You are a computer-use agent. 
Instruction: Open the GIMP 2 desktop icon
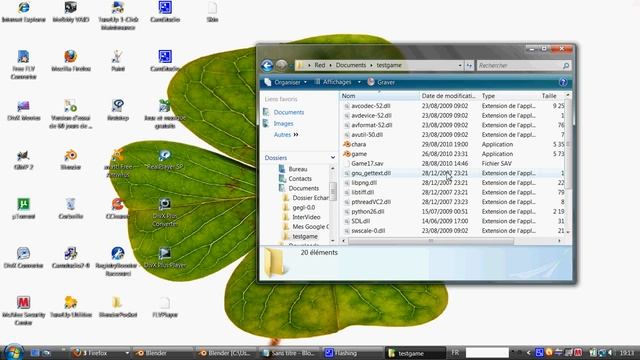pos(23,159)
